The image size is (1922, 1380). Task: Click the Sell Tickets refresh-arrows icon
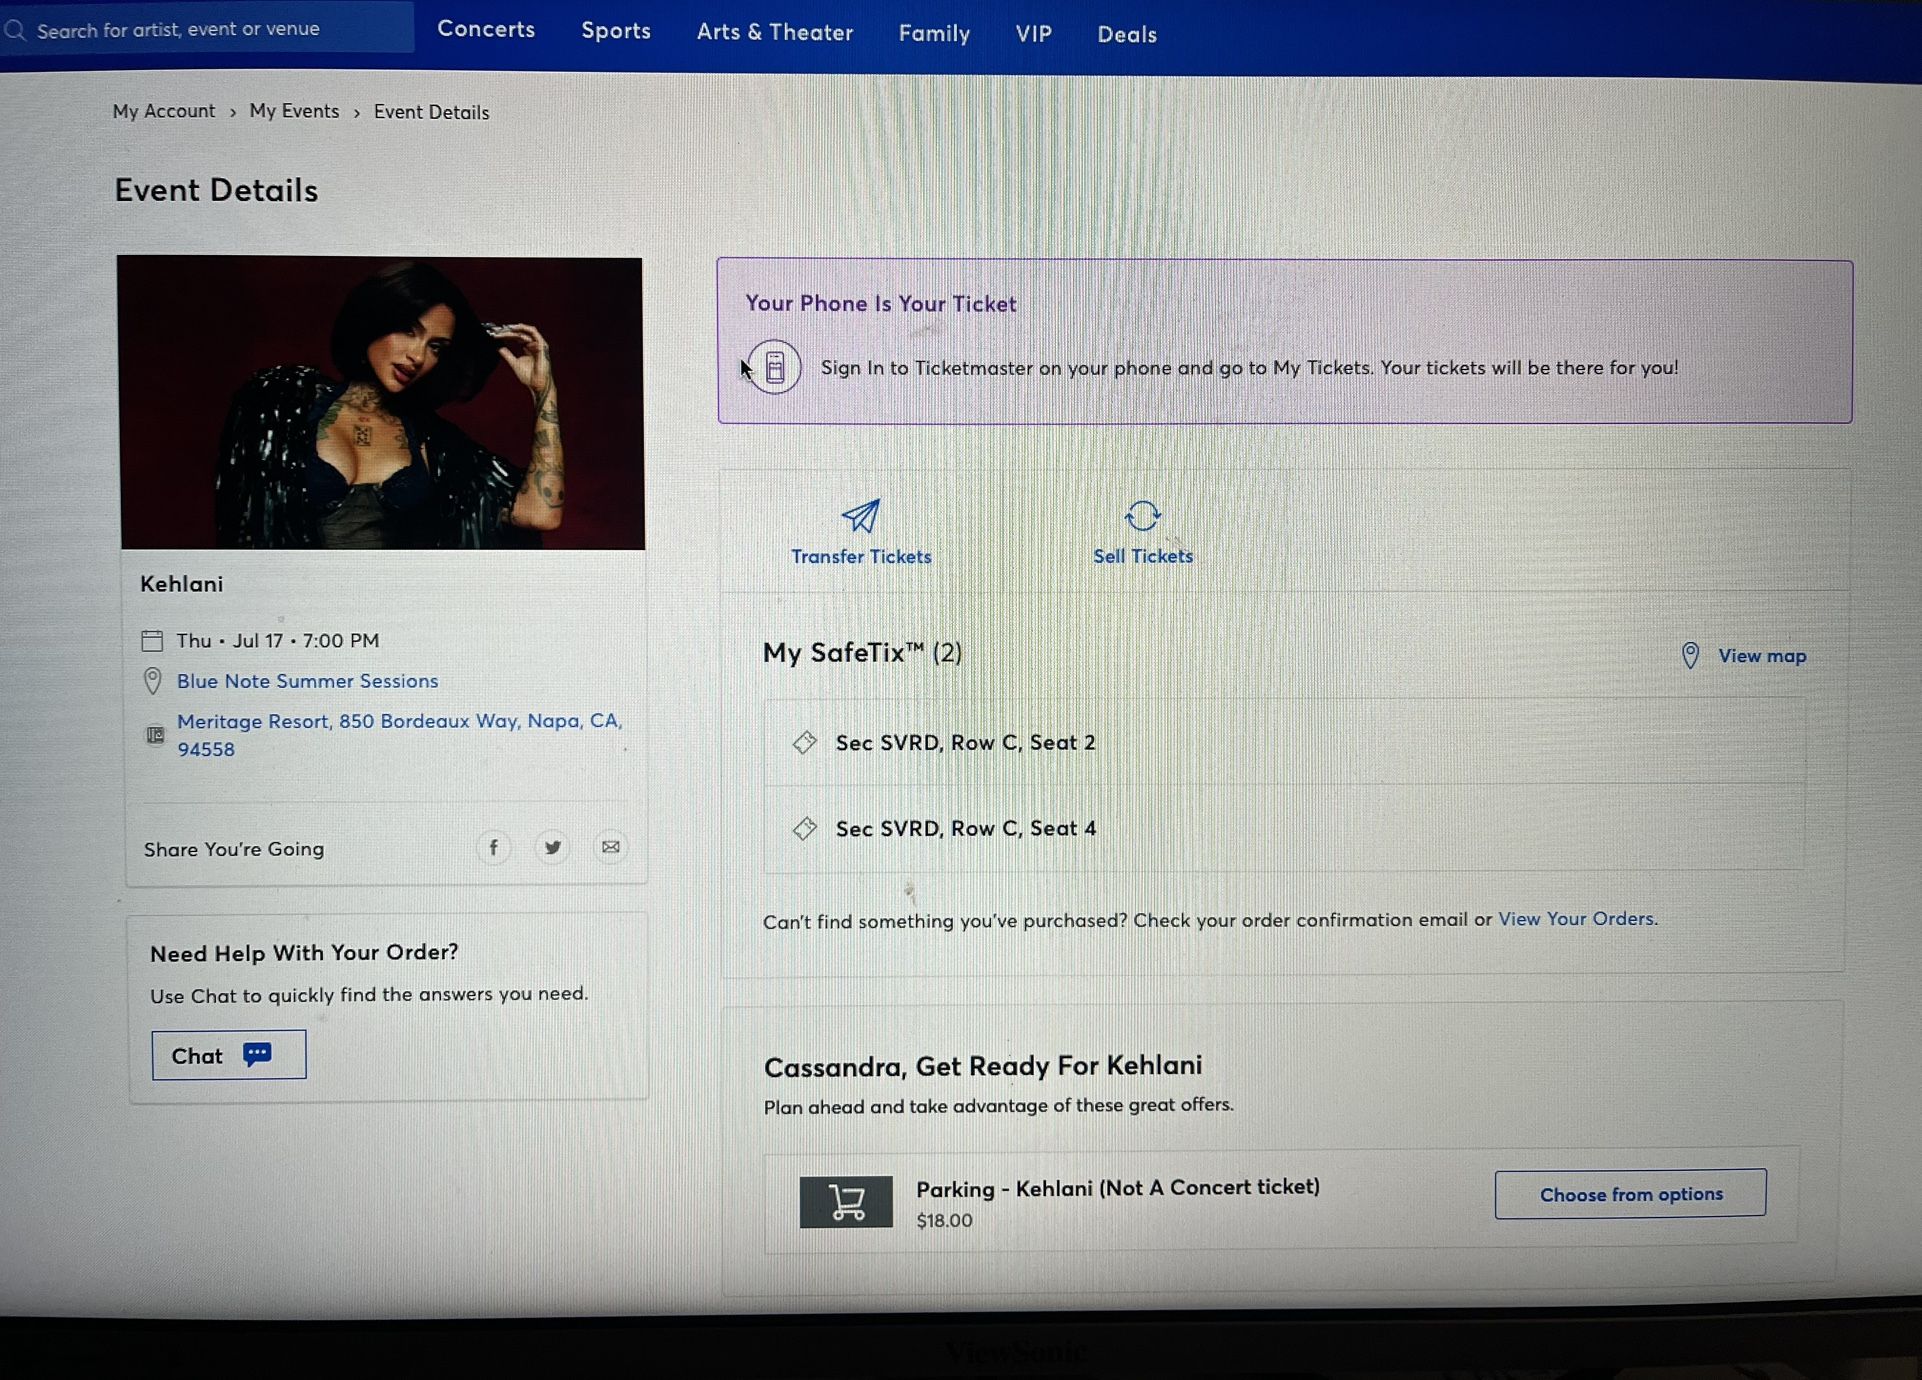pyautogui.click(x=1143, y=516)
